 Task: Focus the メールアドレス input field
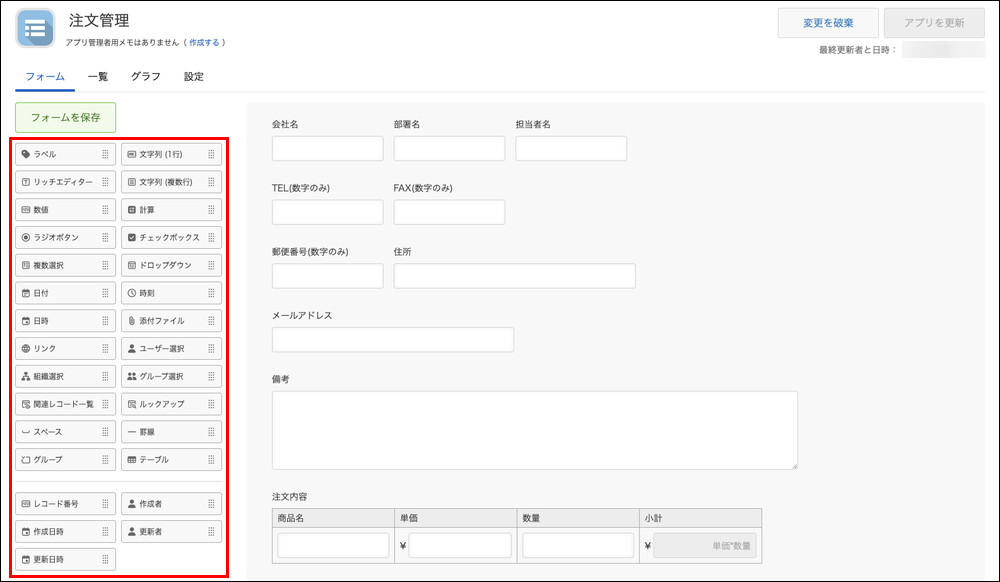coord(393,340)
